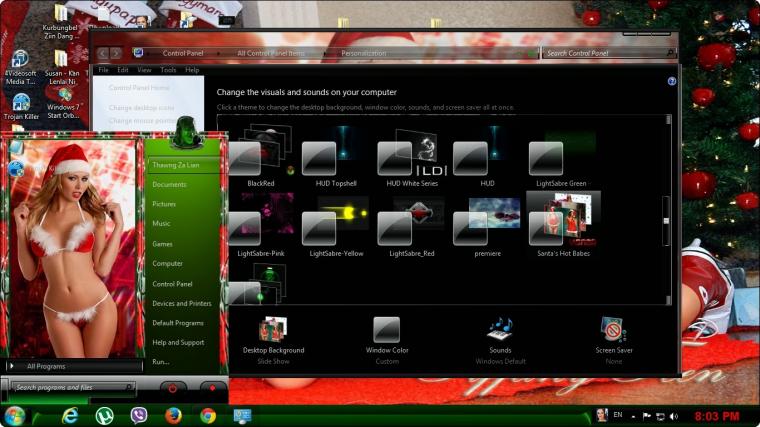
Task: Click the help question mark icon
Action: point(672,81)
